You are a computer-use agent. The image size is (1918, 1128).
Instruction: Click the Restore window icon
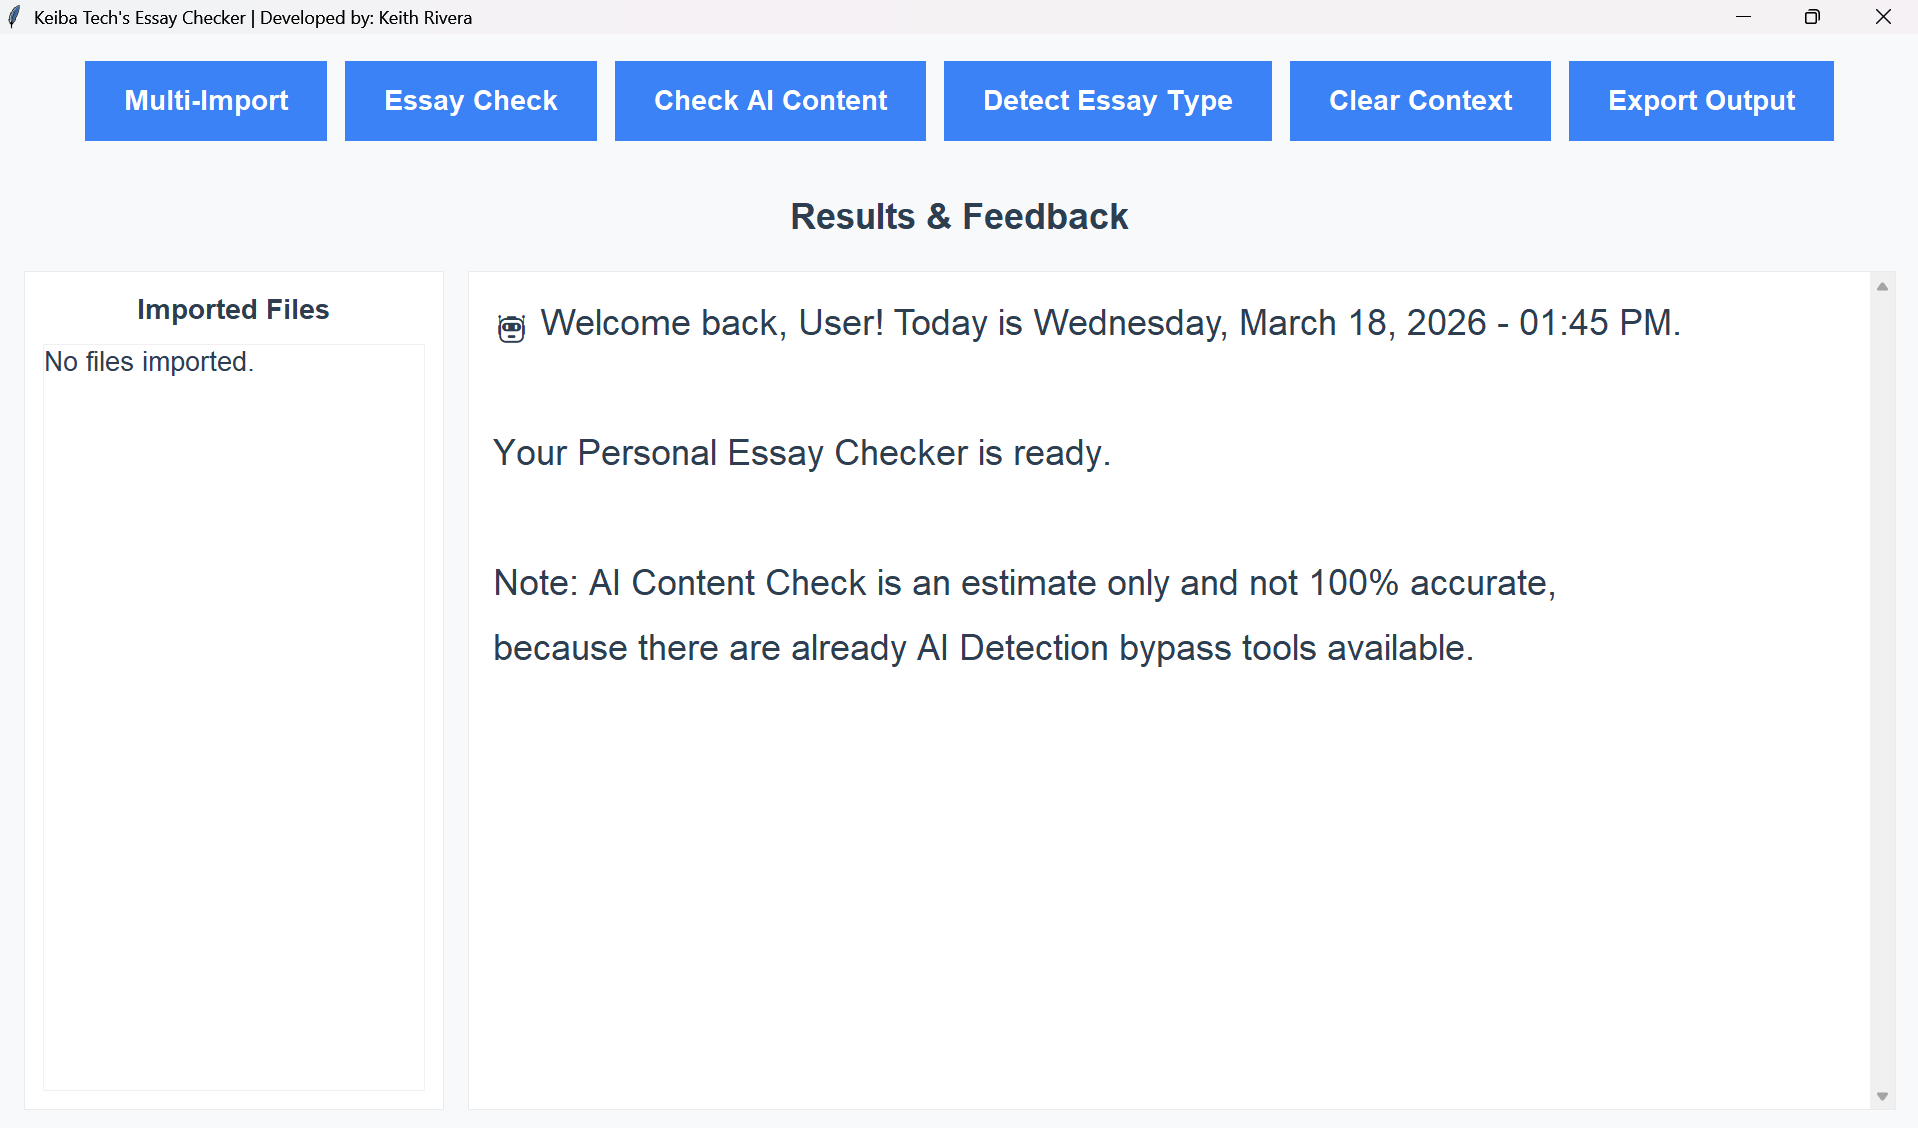(1811, 17)
